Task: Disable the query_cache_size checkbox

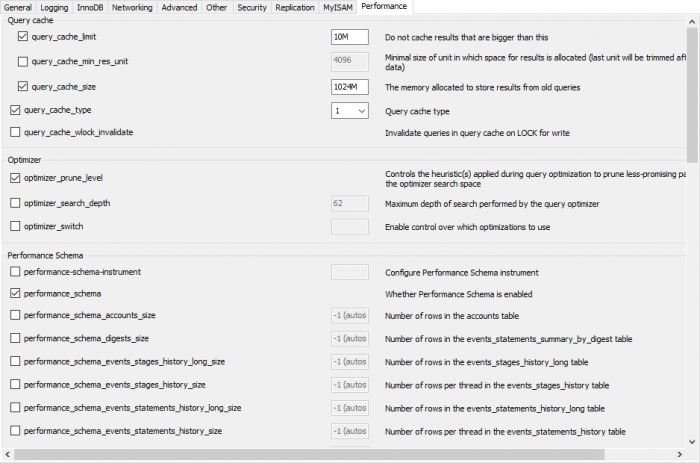Action: (23, 87)
